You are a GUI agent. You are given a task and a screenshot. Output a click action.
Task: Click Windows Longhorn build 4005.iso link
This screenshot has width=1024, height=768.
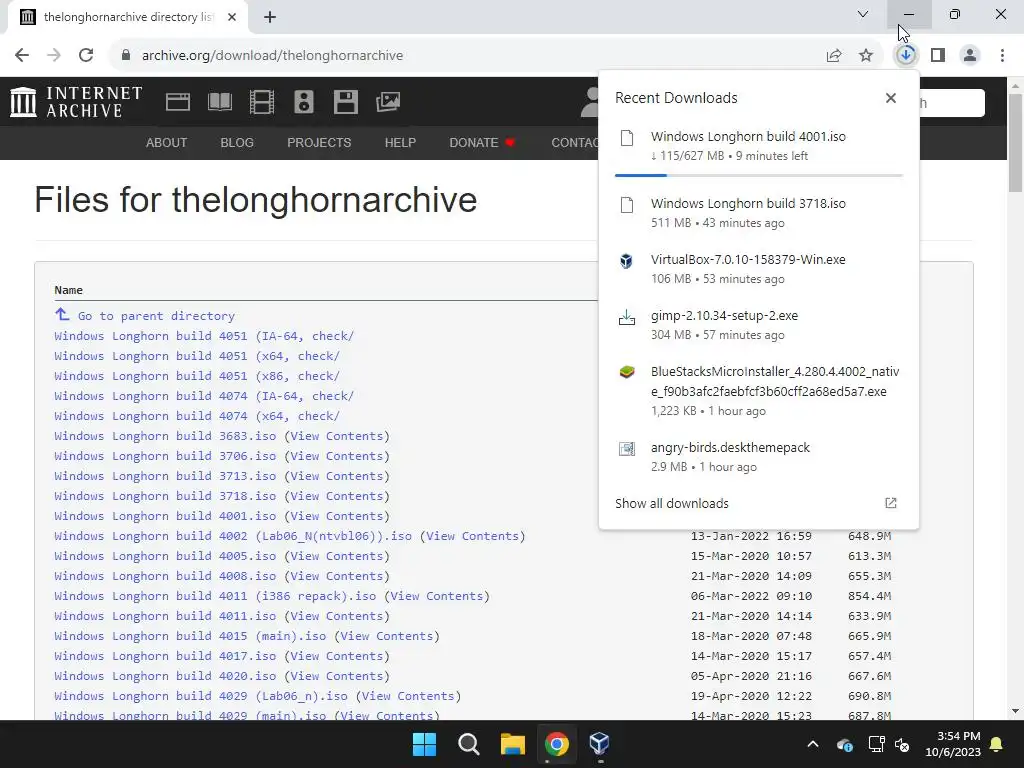coord(165,556)
